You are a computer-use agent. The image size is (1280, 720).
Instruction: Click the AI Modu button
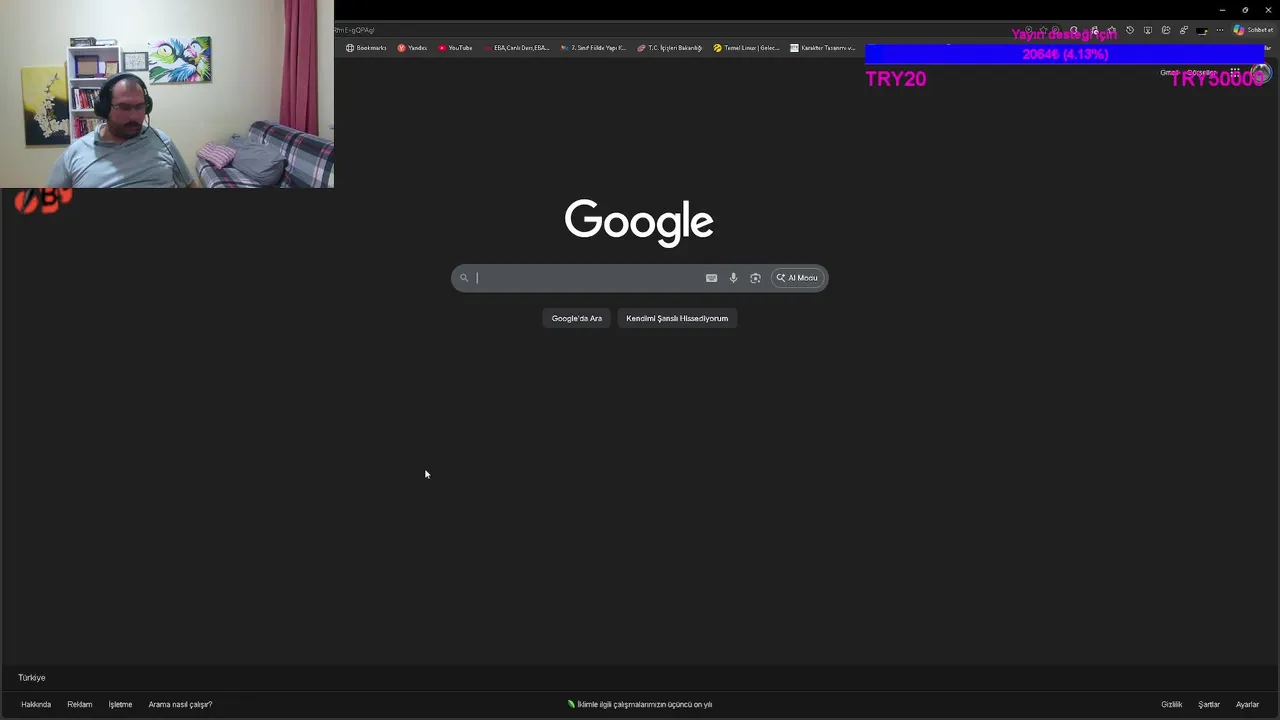coord(797,278)
